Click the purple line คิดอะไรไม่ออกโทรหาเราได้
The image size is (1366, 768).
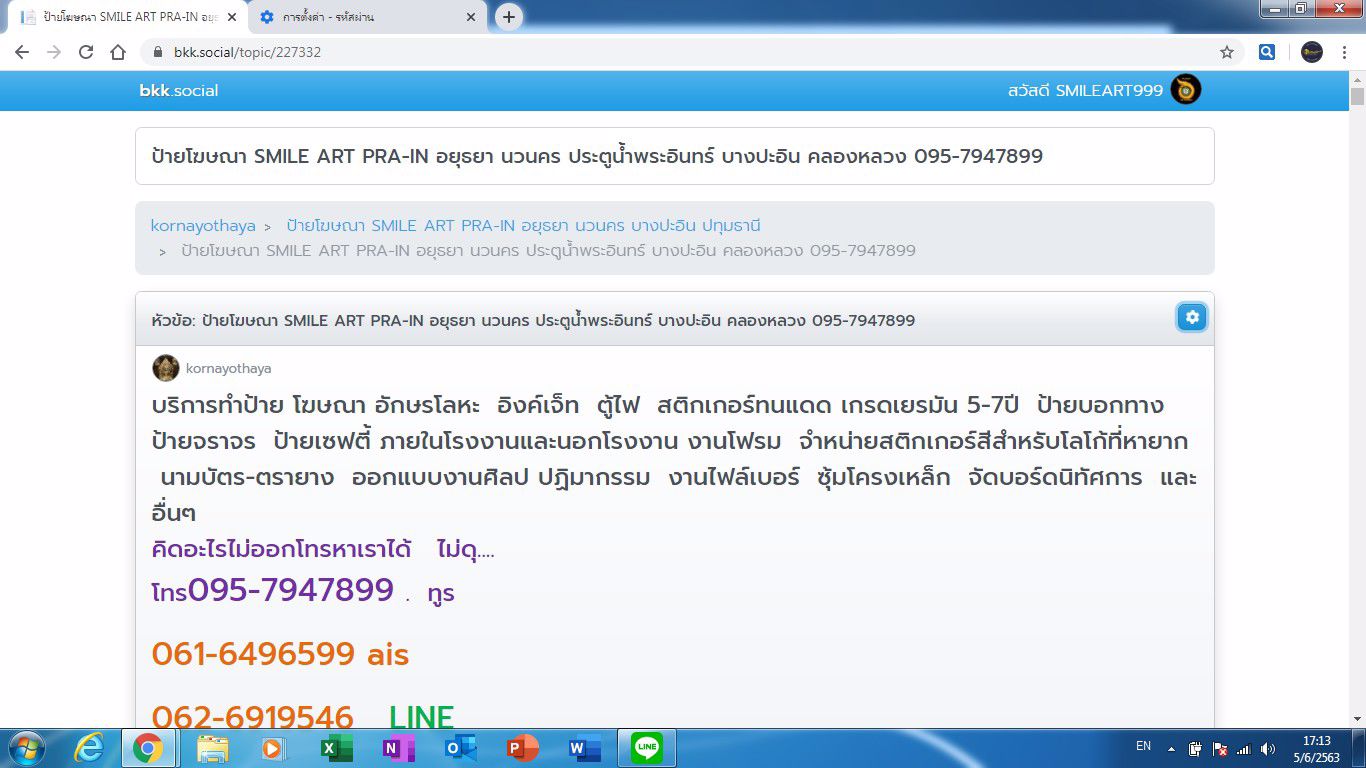[281, 549]
